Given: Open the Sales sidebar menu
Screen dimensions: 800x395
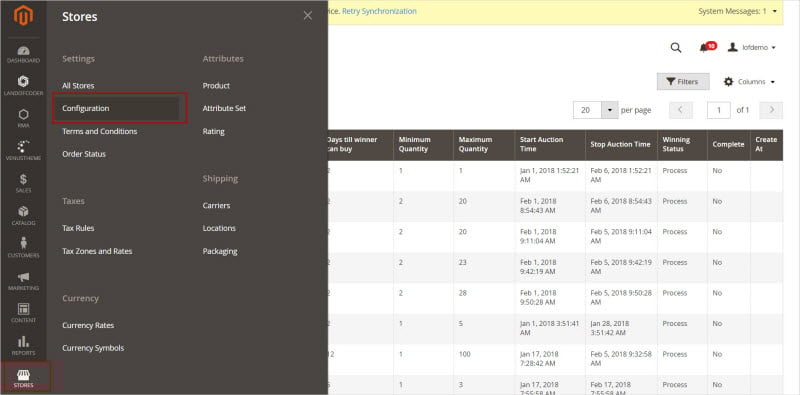Looking at the screenshot, I should click(x=23, y=183).
